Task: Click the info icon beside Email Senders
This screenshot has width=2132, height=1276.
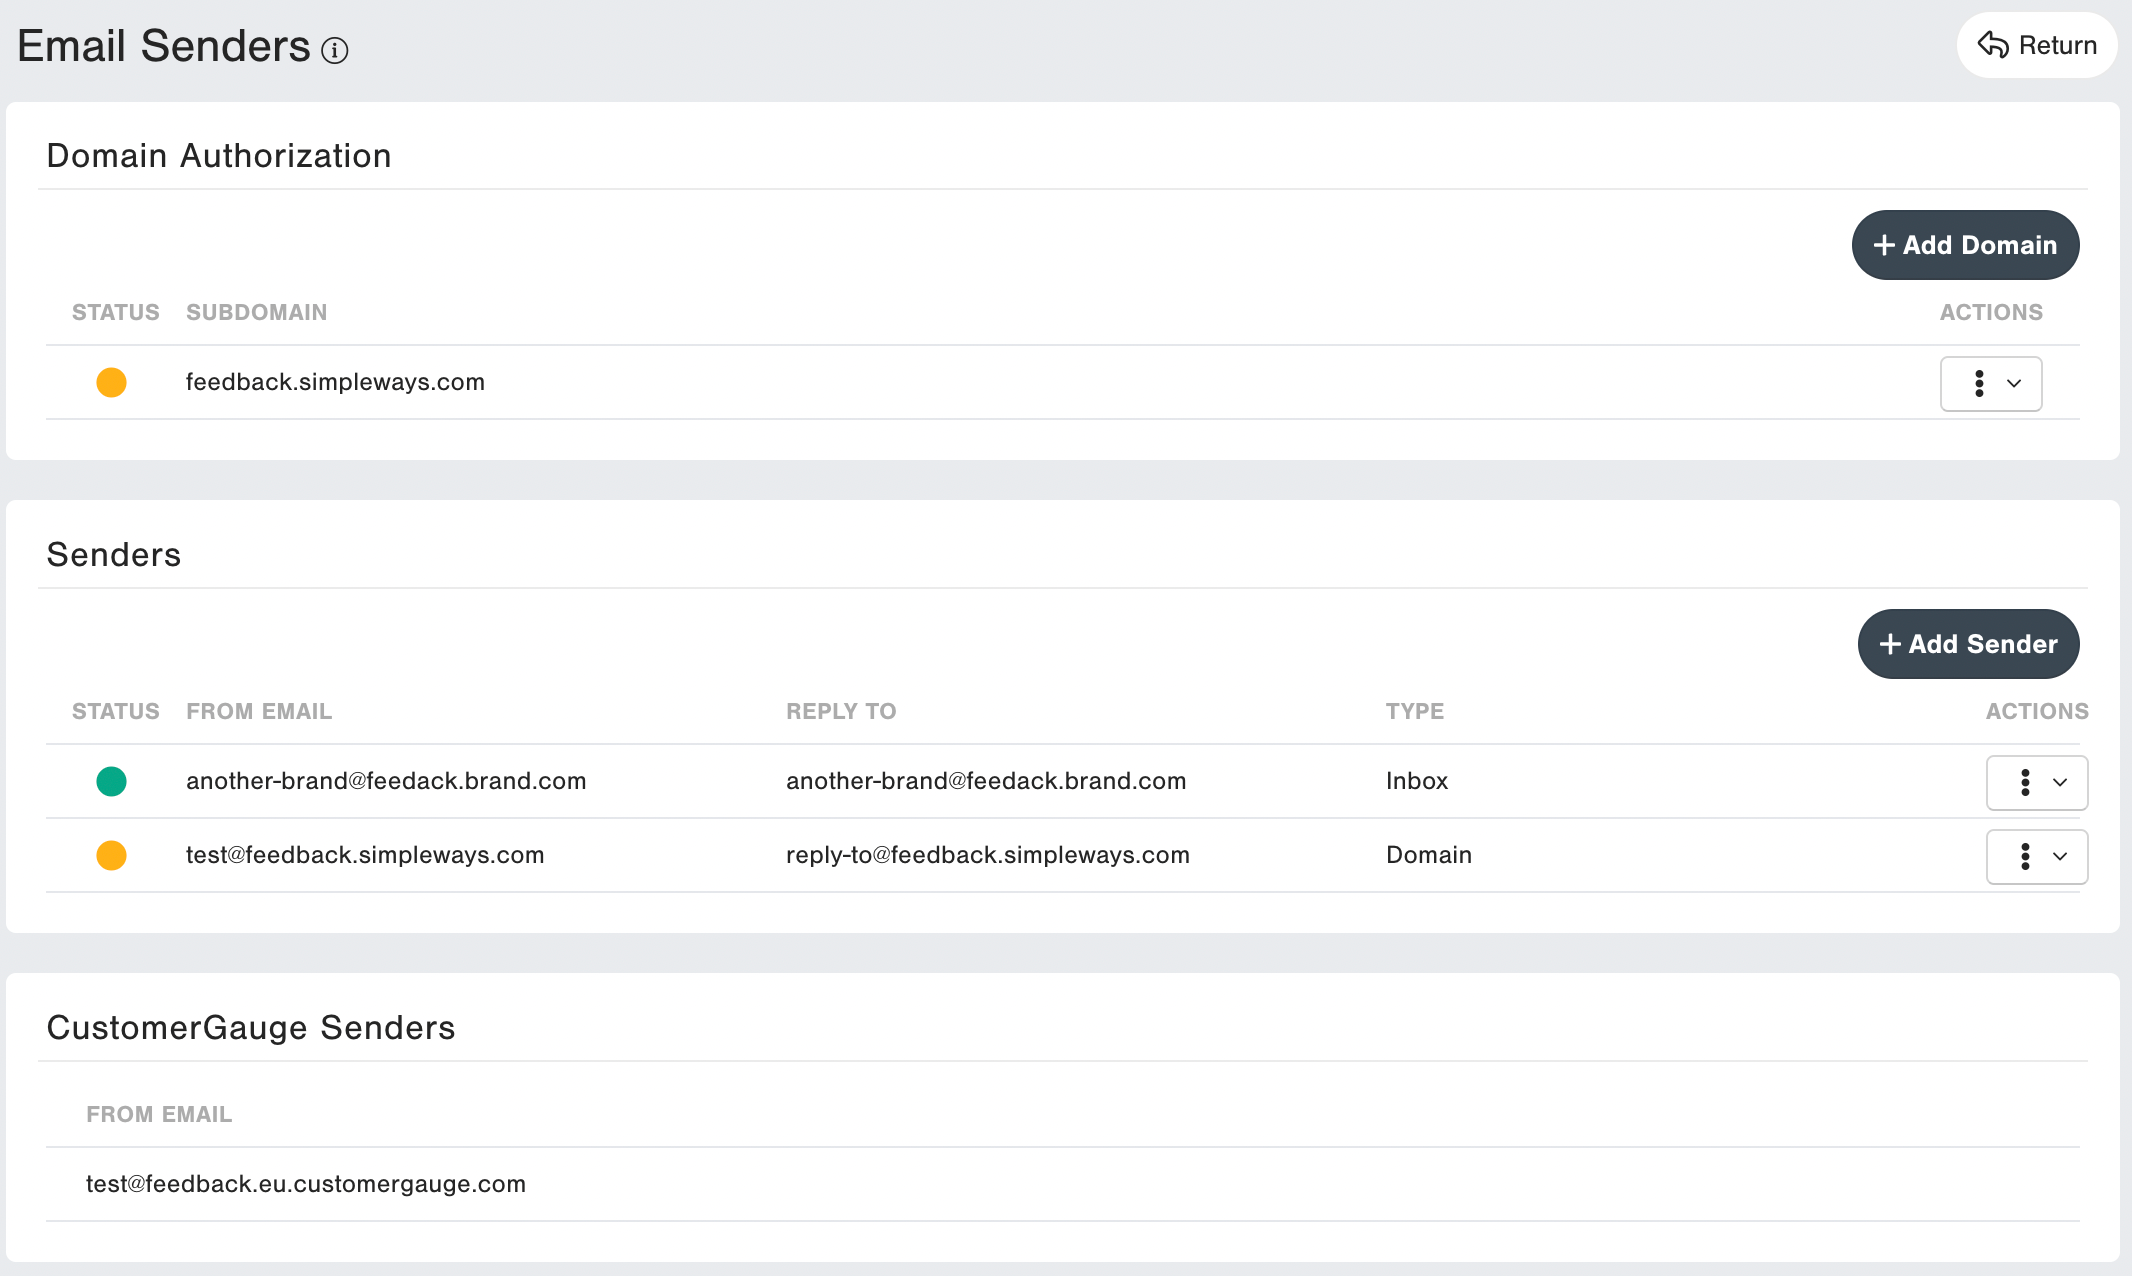Action: pyautogui.click(x=334, y=50)
